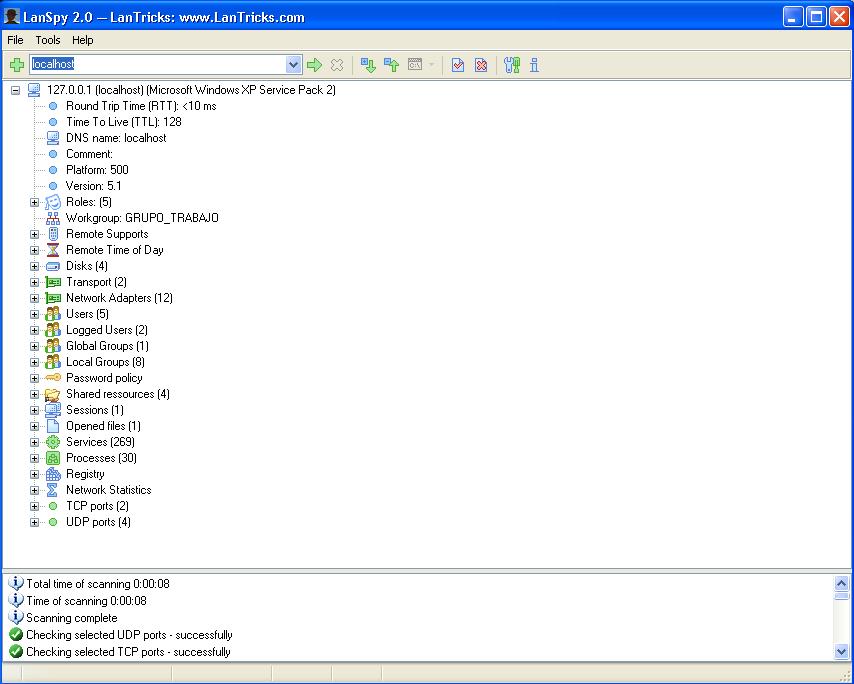Click the Logged Users people icon
The width and height of the screenshot is (854, 684).
point(53,330)
